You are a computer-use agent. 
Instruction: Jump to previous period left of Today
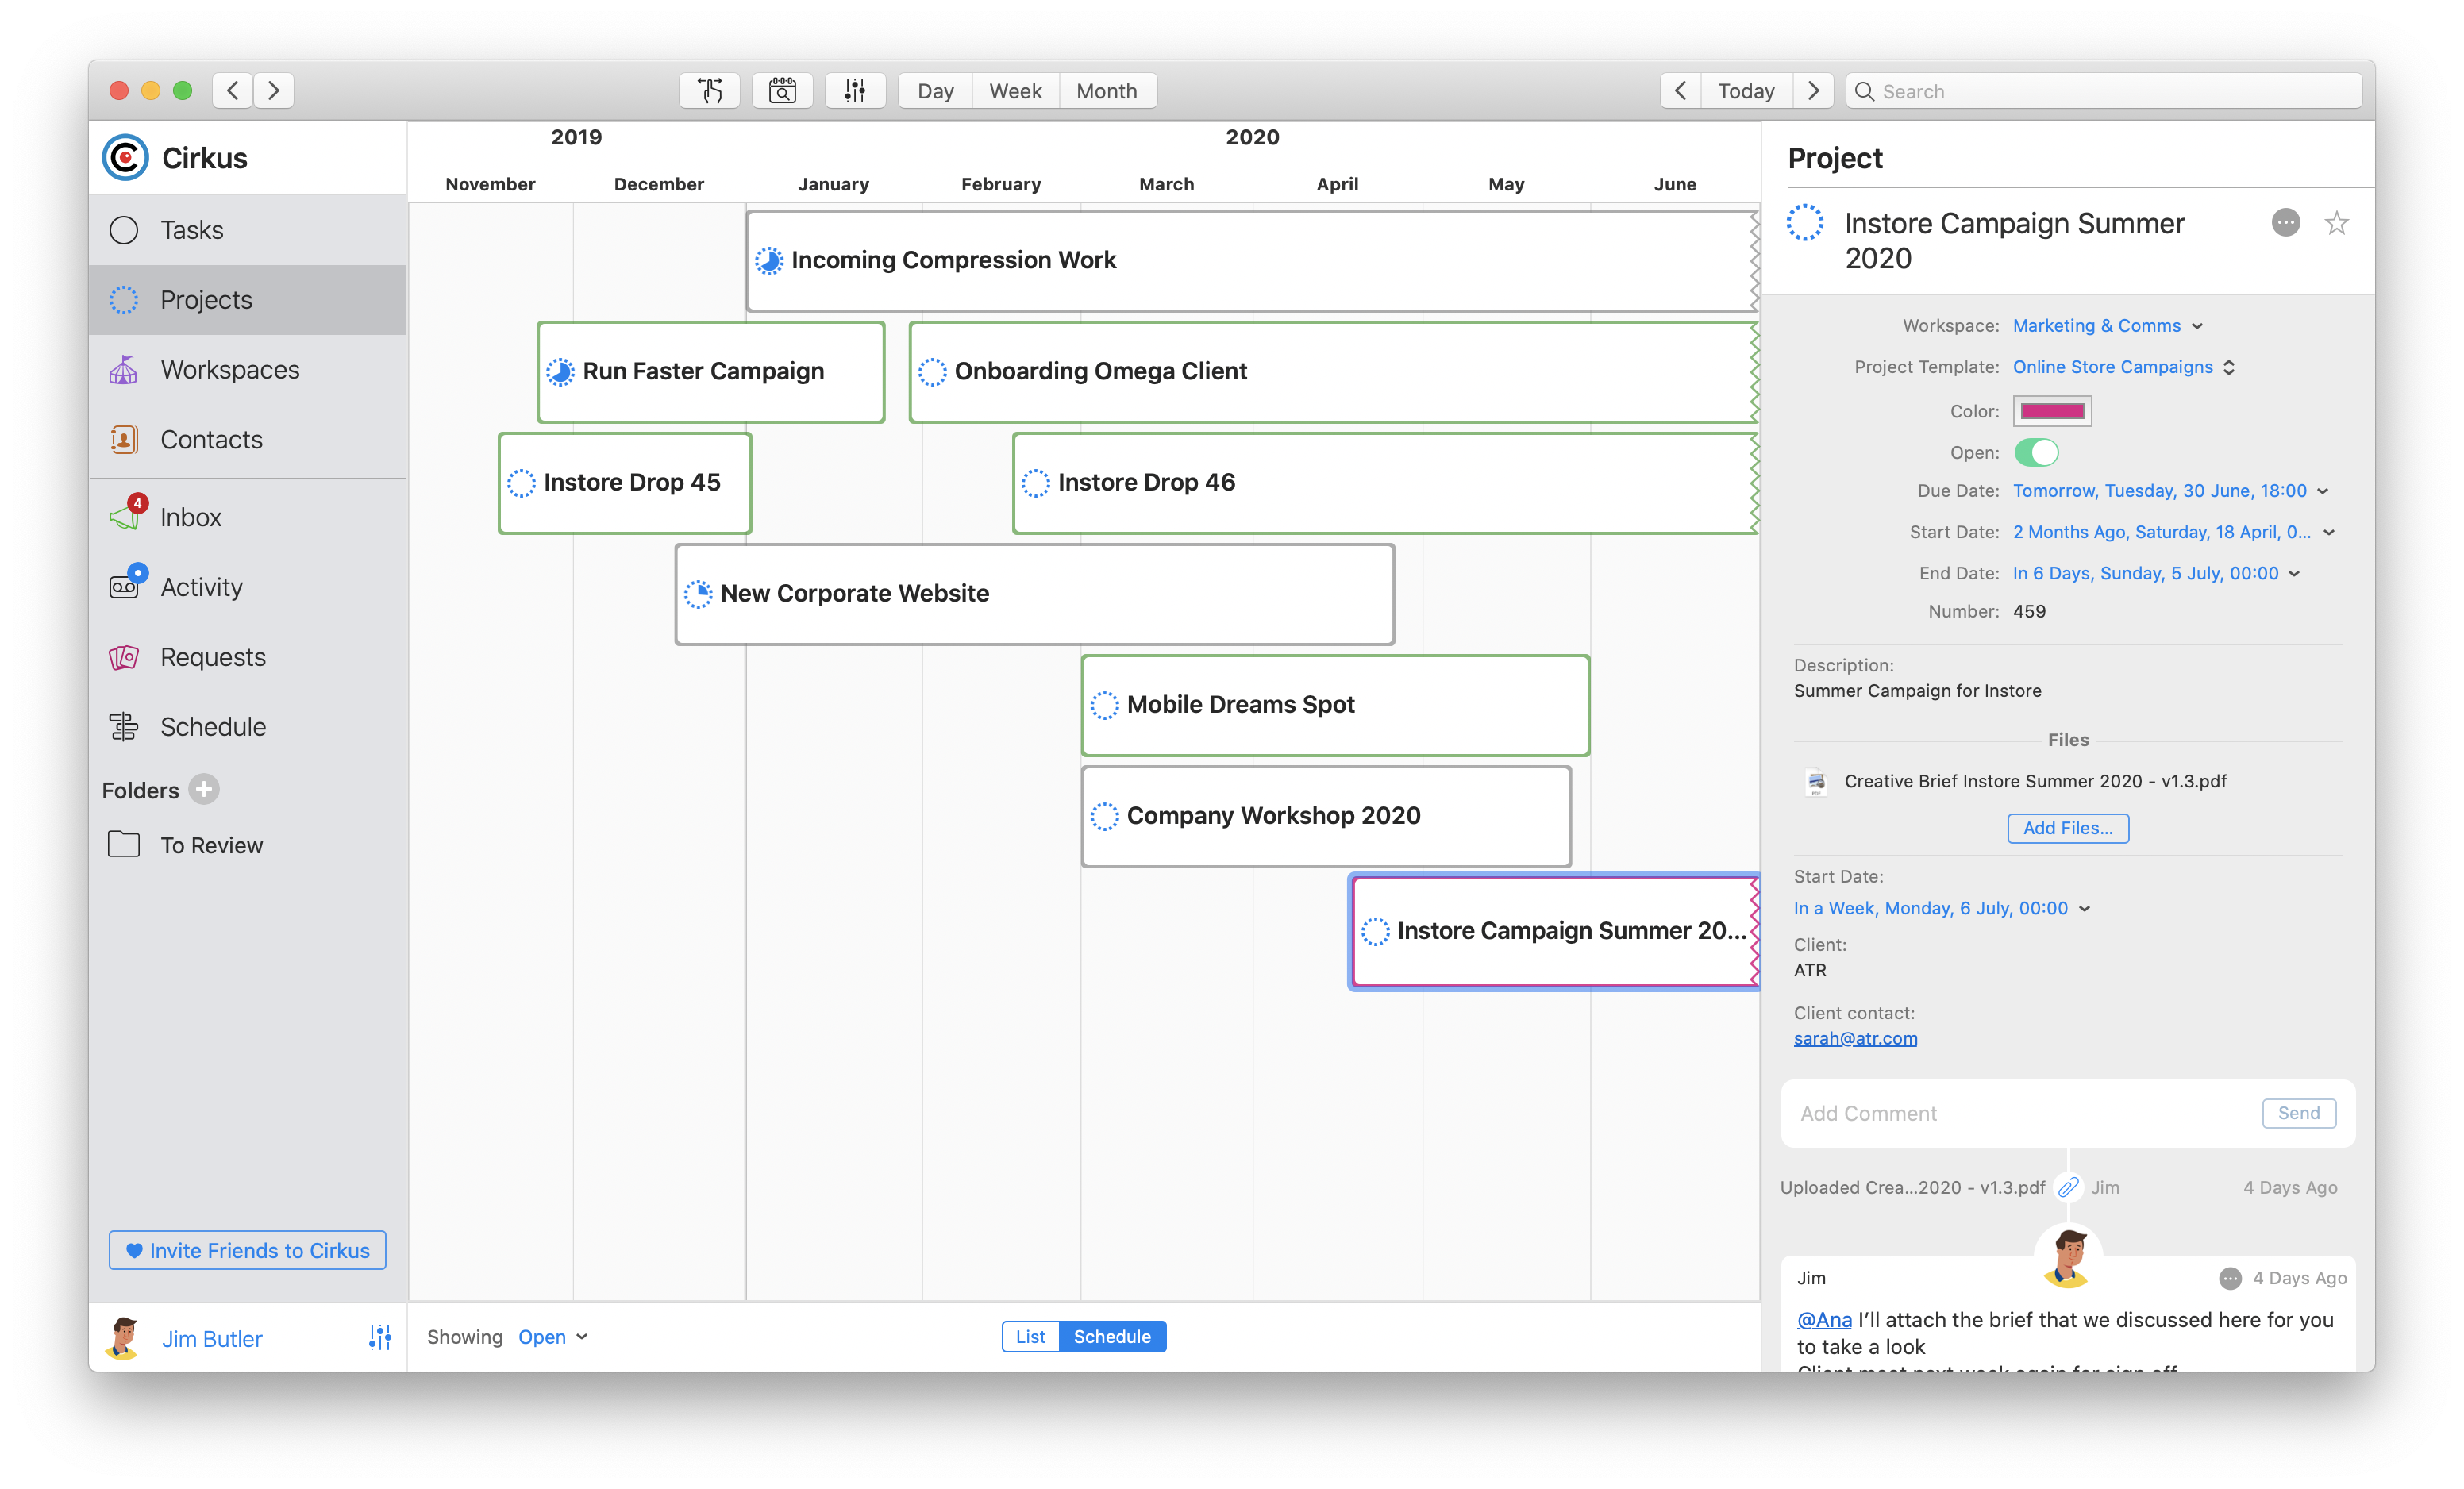(x=1681, y=91)
